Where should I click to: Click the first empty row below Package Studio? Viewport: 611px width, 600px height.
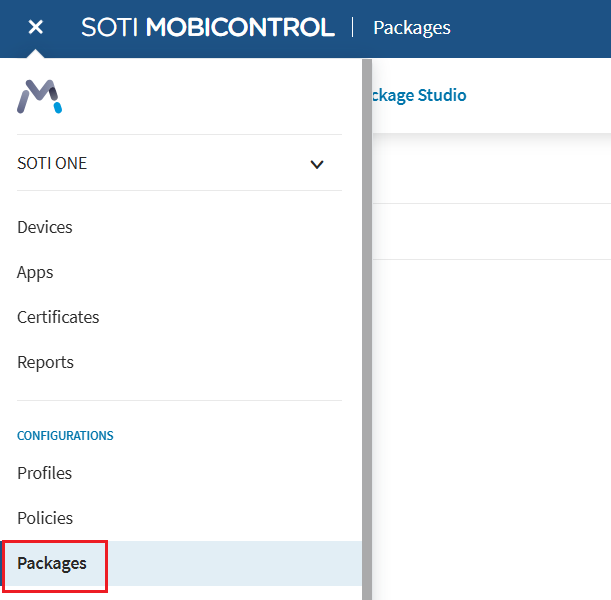click(490, 169)
